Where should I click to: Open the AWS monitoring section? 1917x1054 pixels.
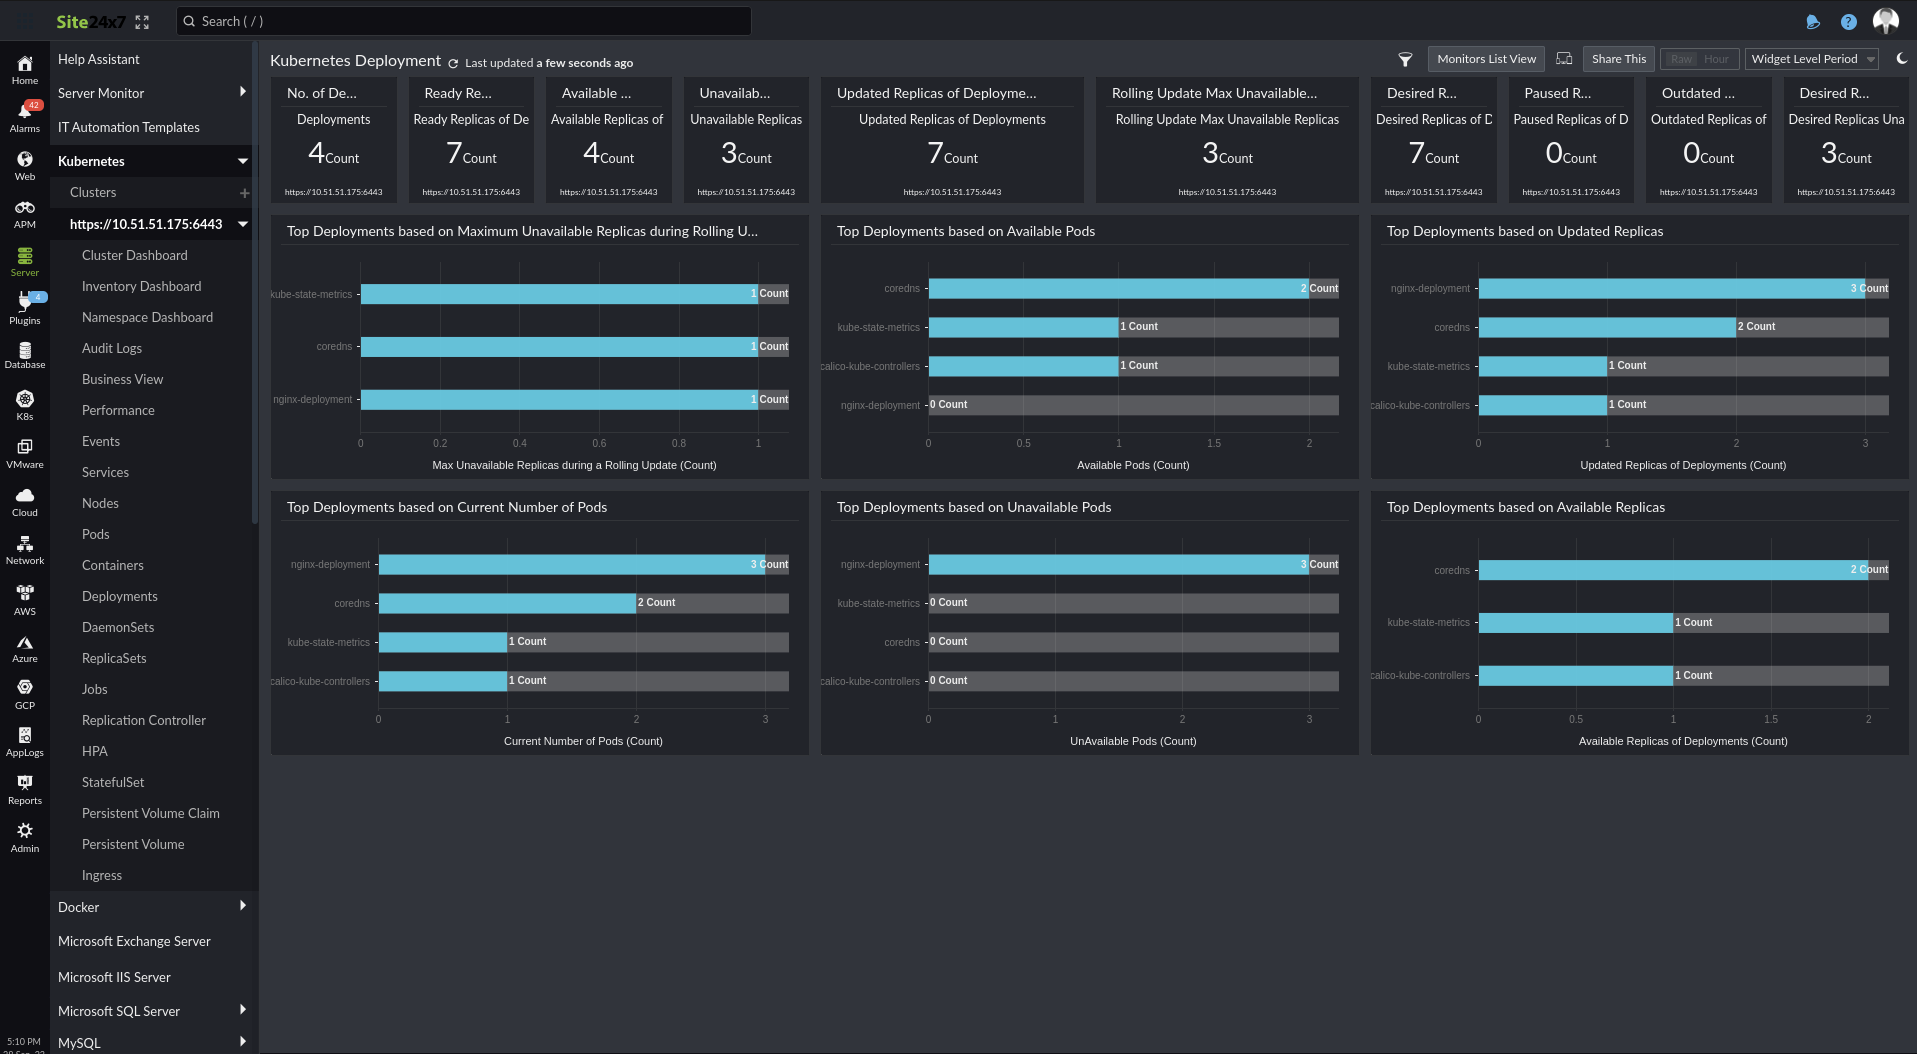pyautogui.click(x=24, y=597)
